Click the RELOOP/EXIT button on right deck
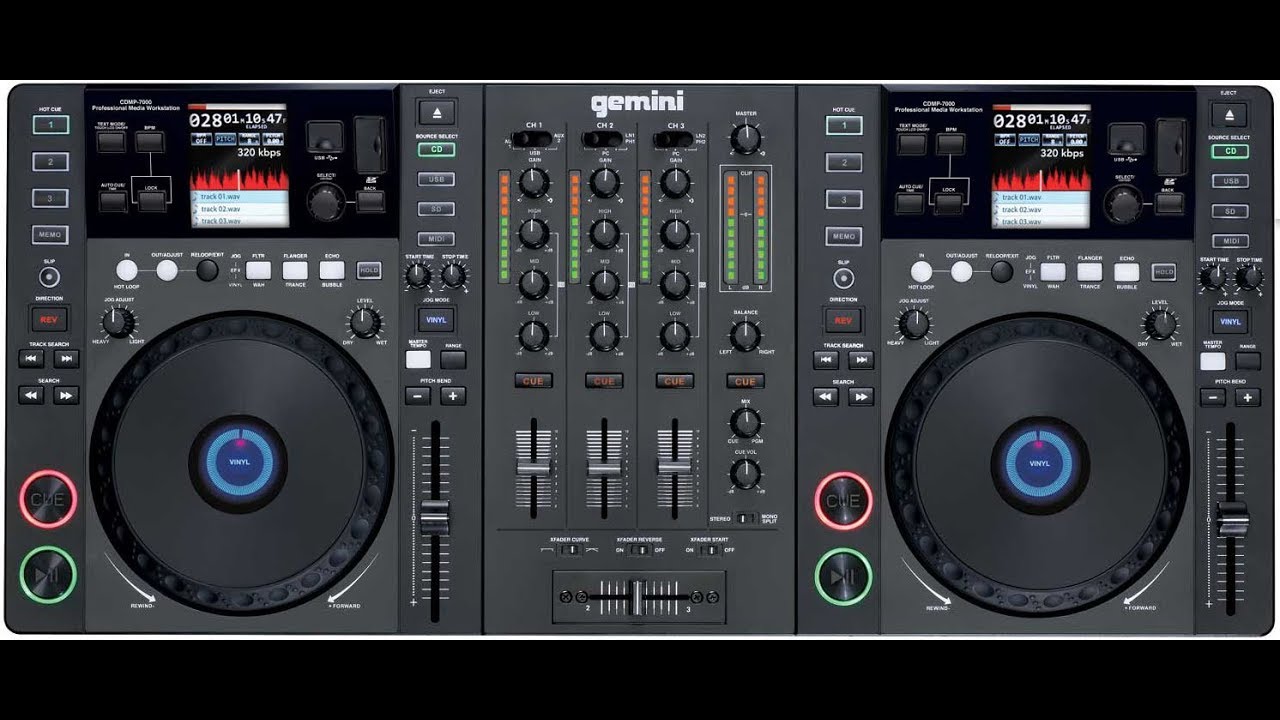The image size is (1280, 720). [x=1002, y=271]
